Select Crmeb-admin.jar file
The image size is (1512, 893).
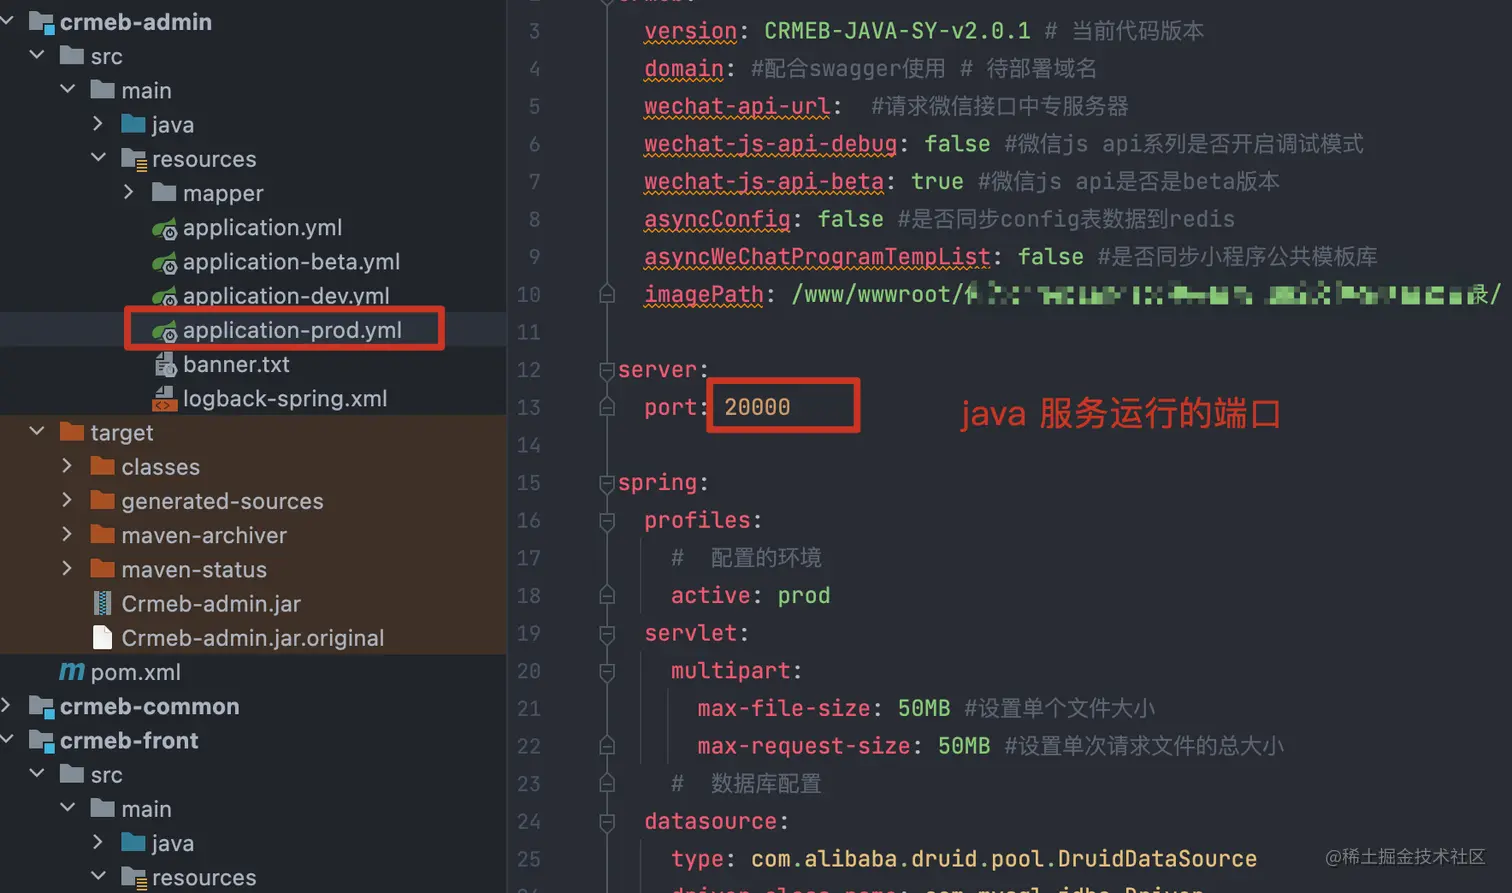pos(211,604)
